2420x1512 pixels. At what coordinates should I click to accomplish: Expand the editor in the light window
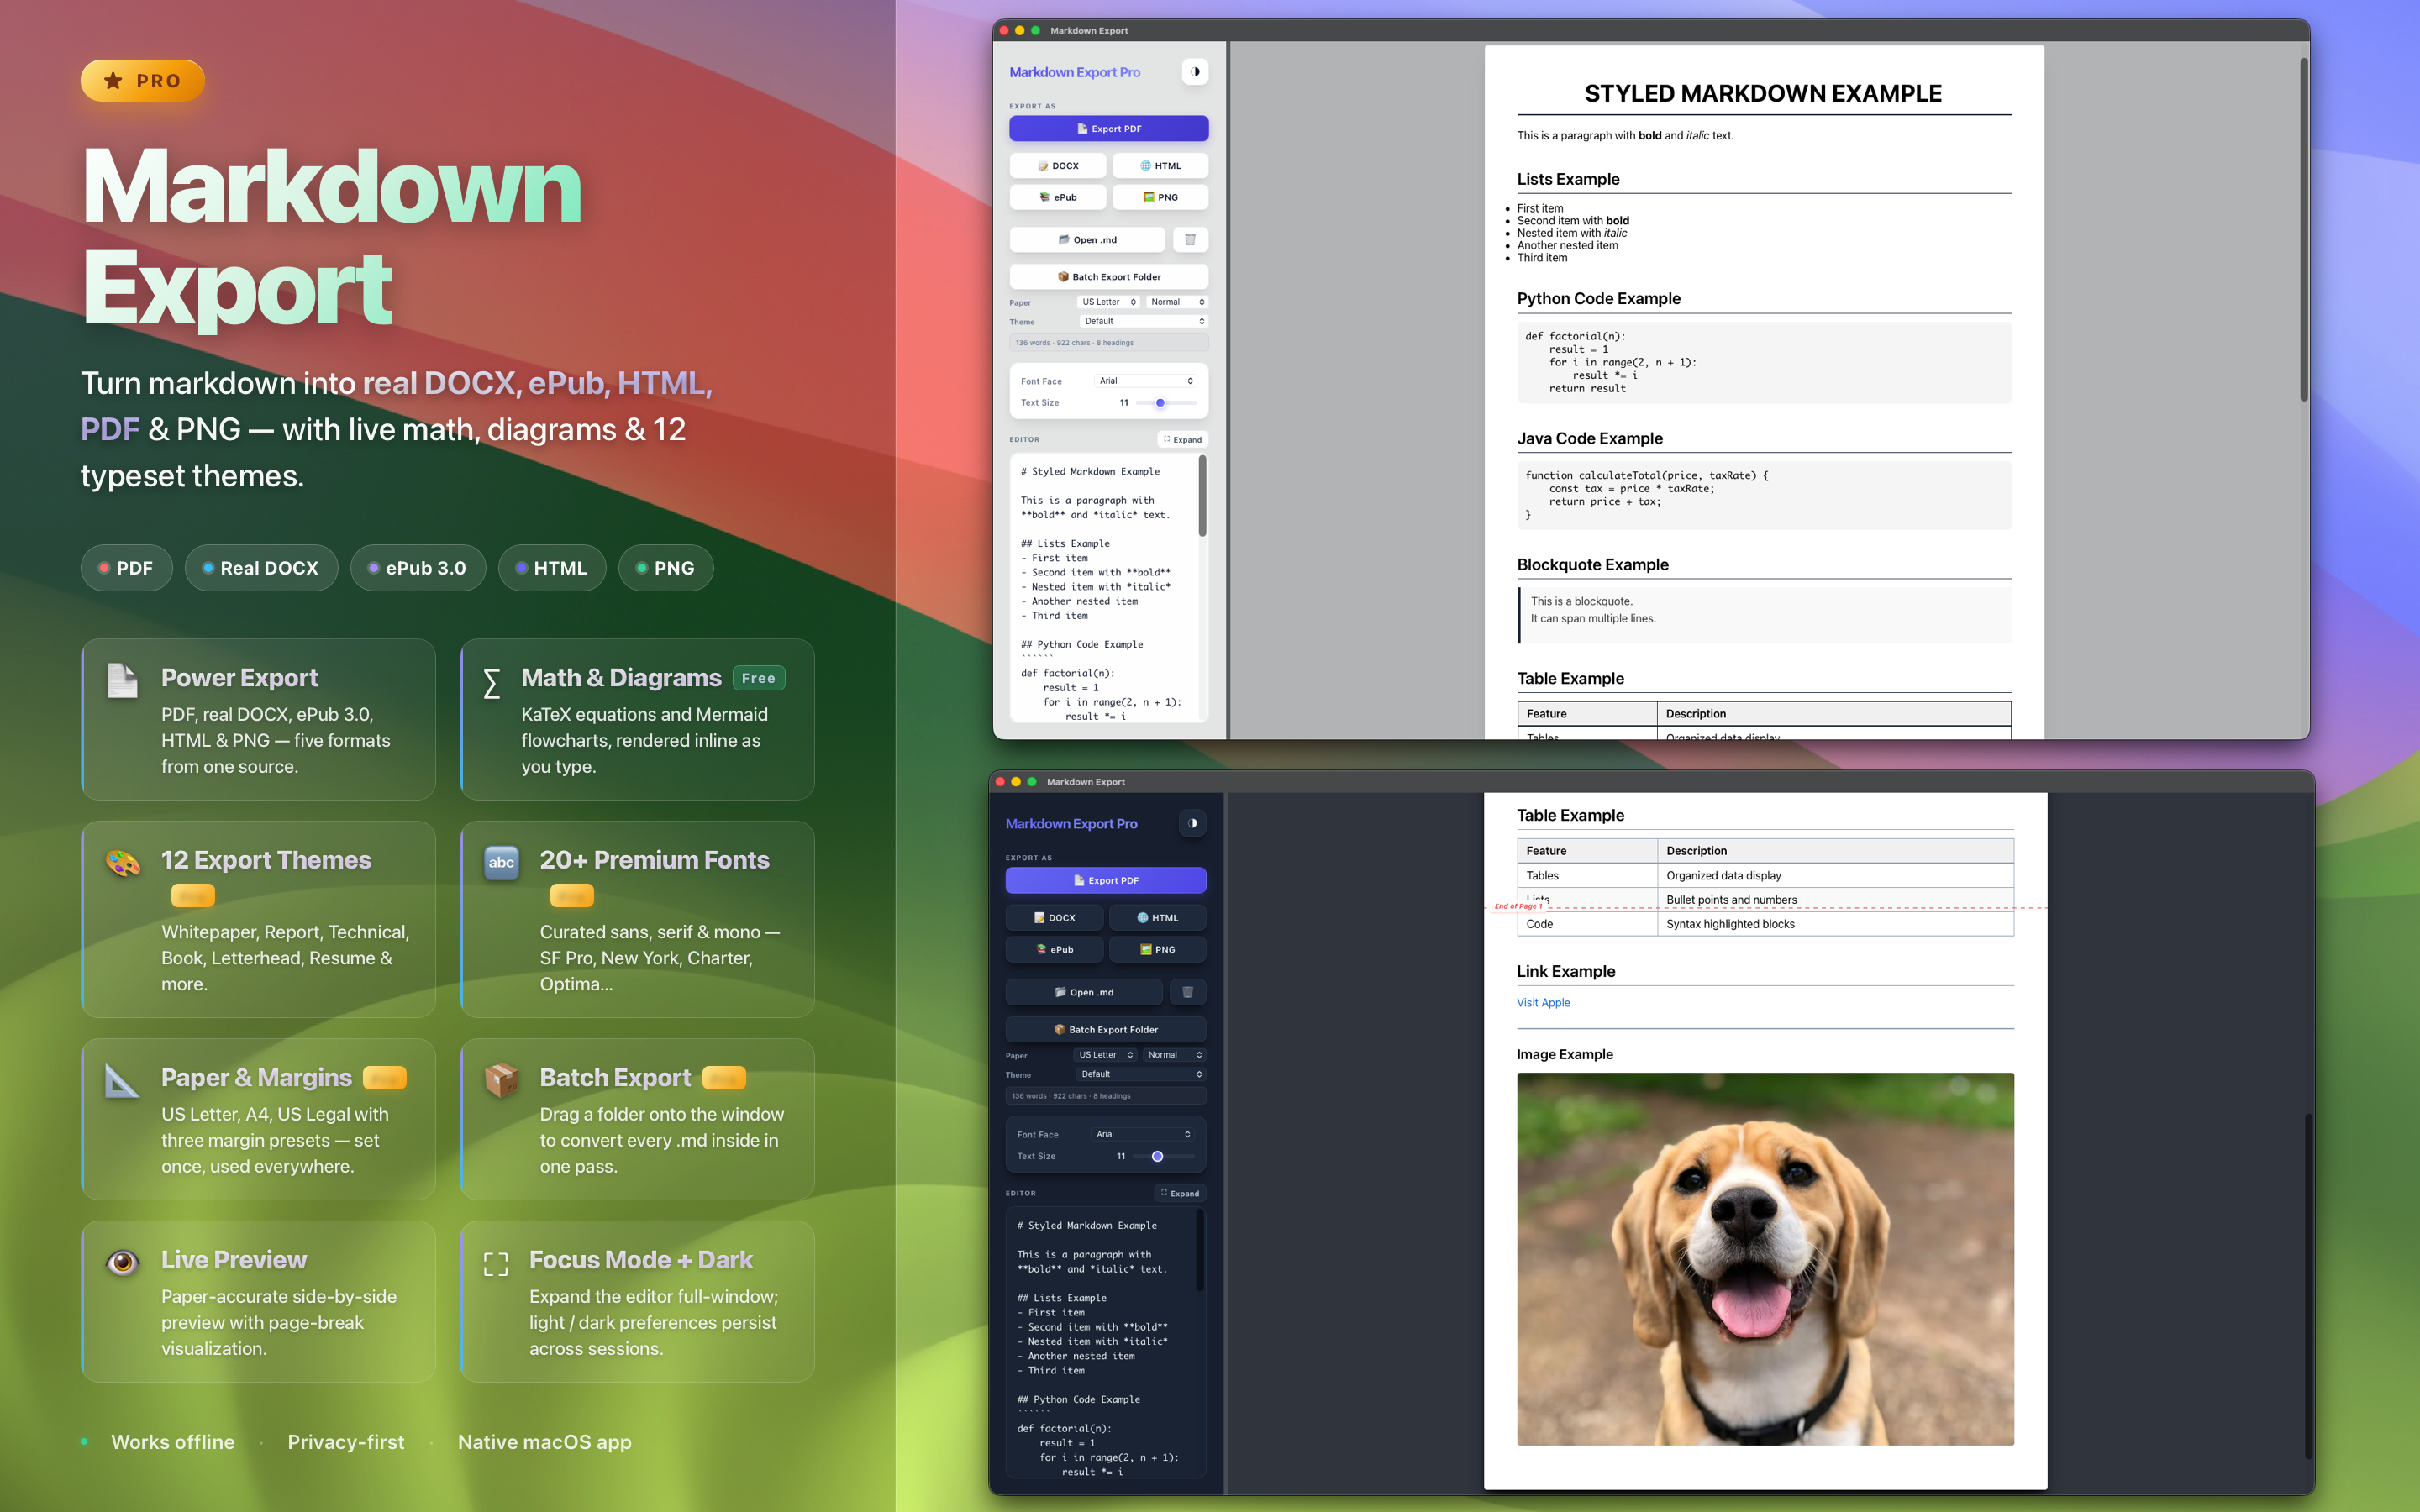pos(1183,439)
